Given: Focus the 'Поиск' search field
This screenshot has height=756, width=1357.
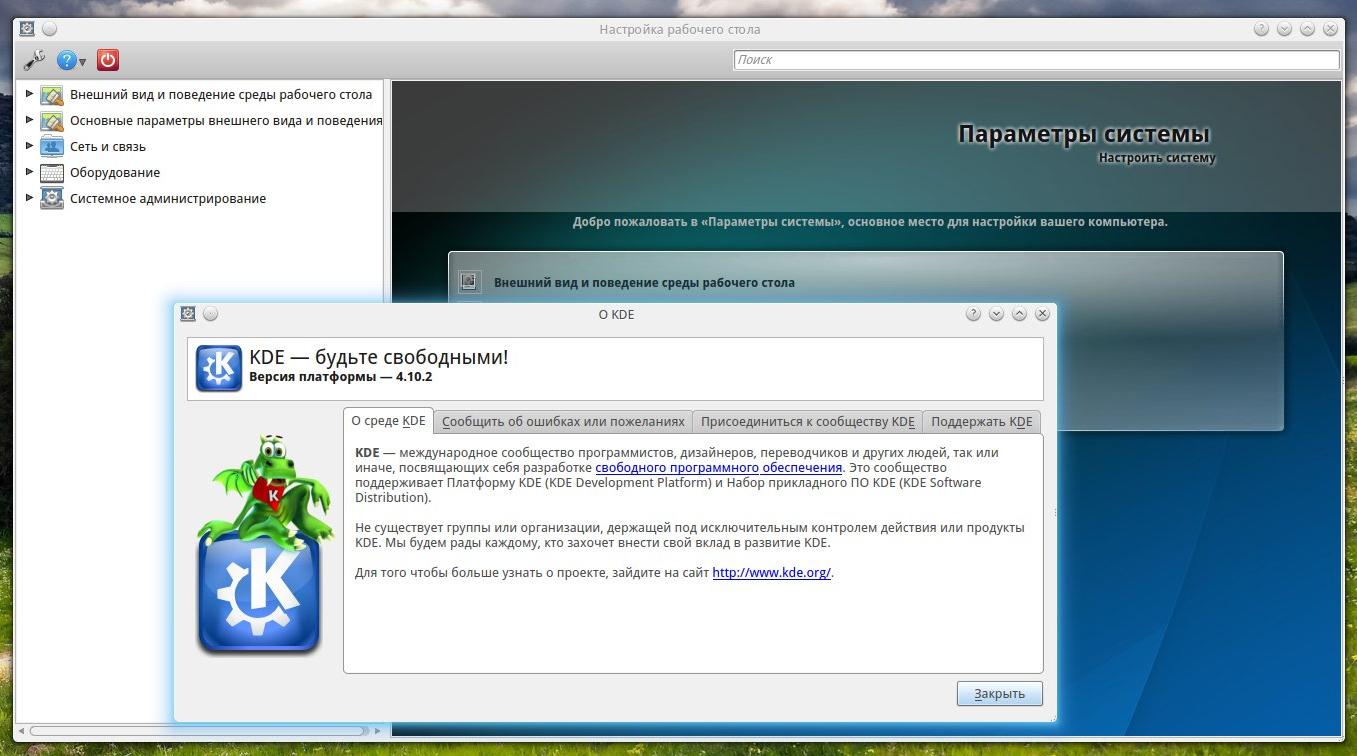Looking at the screenshot, I should [x=1037, y=60].
